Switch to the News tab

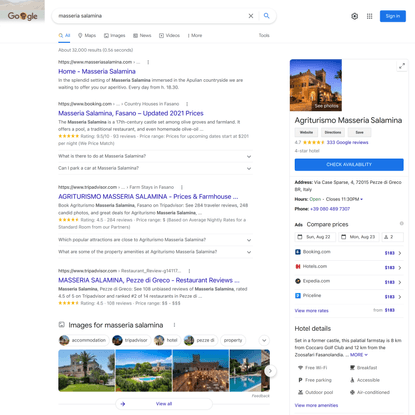pyautogui.click(x=142, y=35)
